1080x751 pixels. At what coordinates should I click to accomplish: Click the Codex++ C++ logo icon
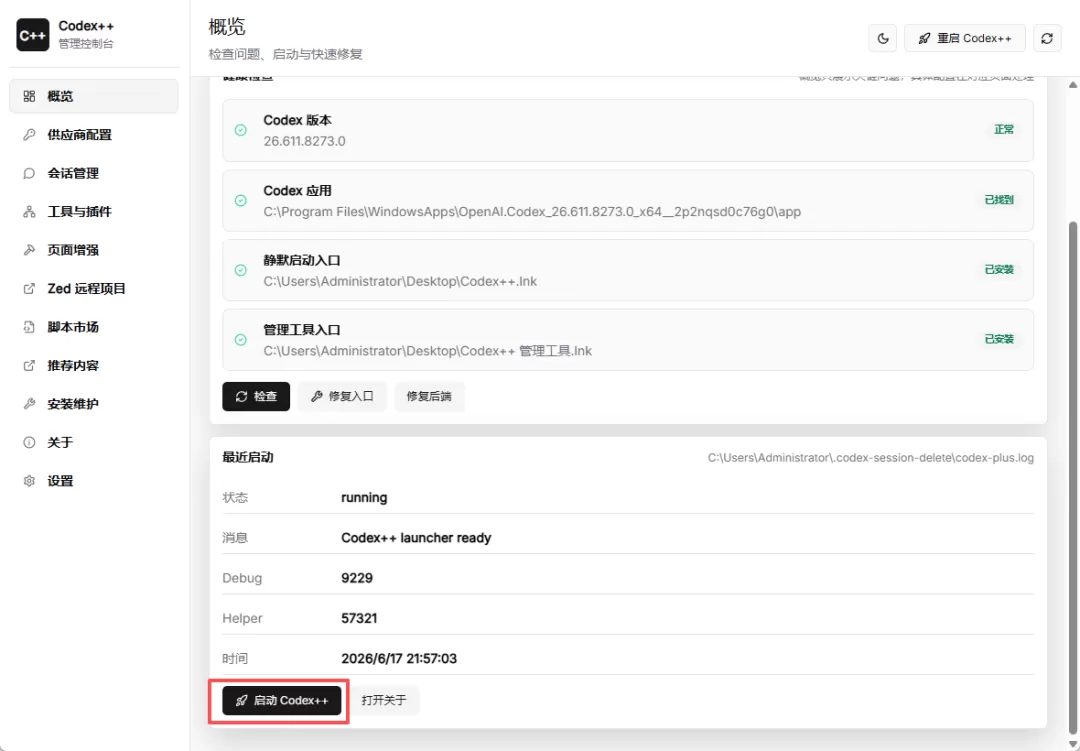pos(33,35)
